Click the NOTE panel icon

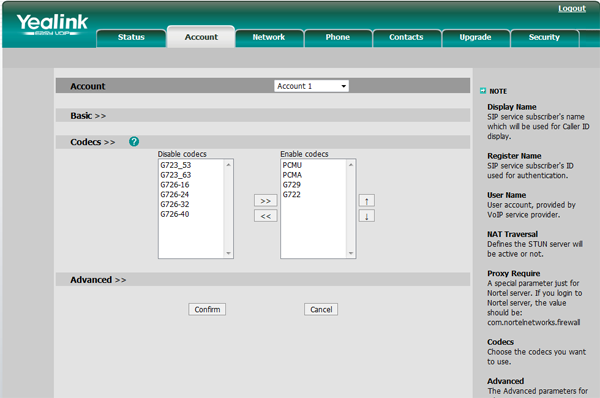pos(483,91)
